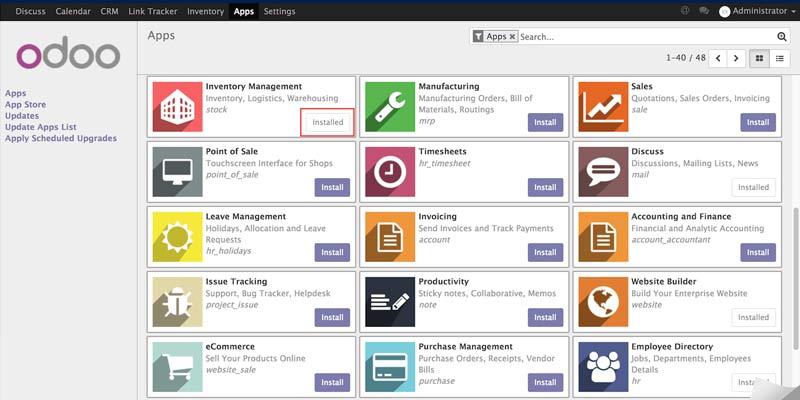Screen dimensions: 800x400
Task: Install the Point of Sale app
Action: click(332, 187)
